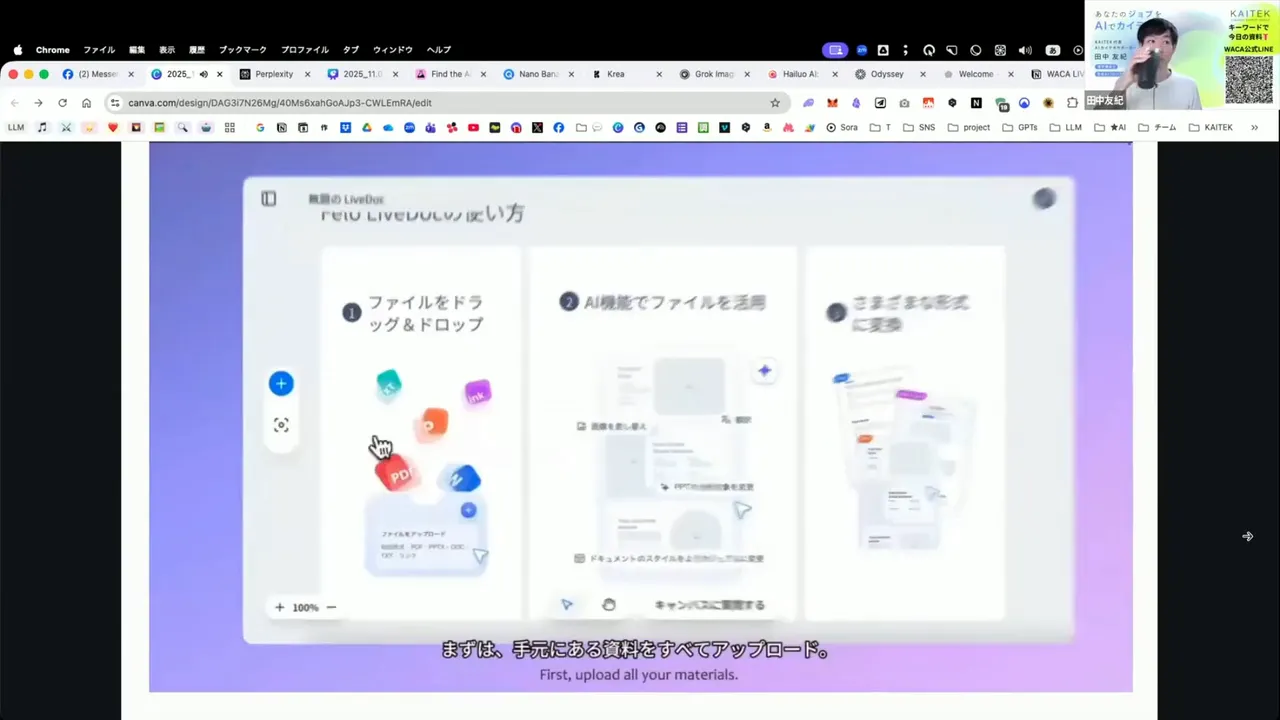
Task: Select the focus frame tool below the plus button
Action: (281, 424)
